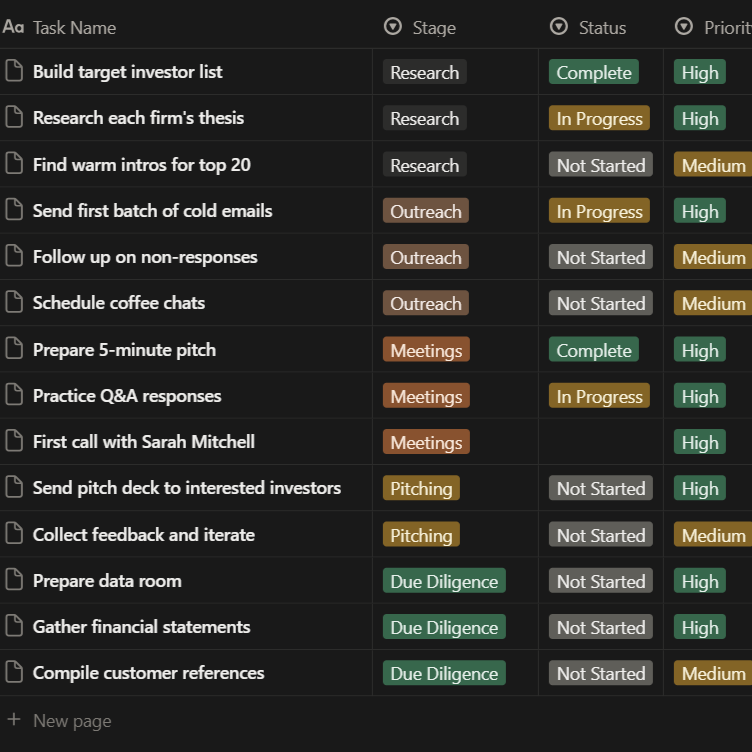
Task: Change Stage tag for Build target investor list
Action: click(x=424, y=72)
